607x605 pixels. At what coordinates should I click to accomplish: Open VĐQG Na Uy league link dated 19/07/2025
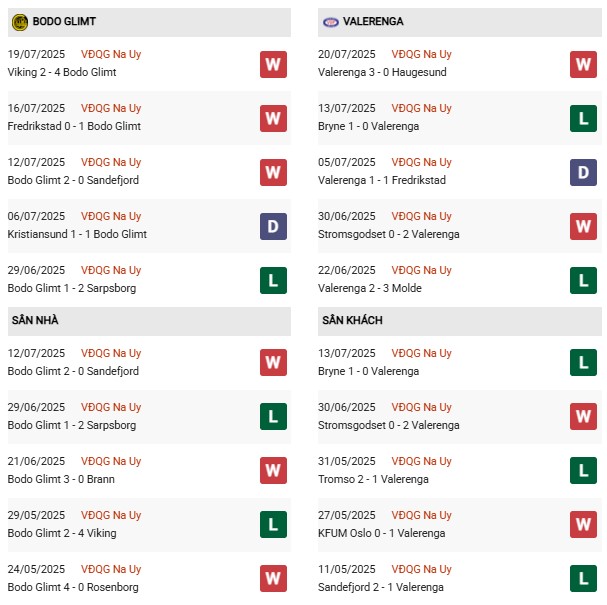(112, 54)
